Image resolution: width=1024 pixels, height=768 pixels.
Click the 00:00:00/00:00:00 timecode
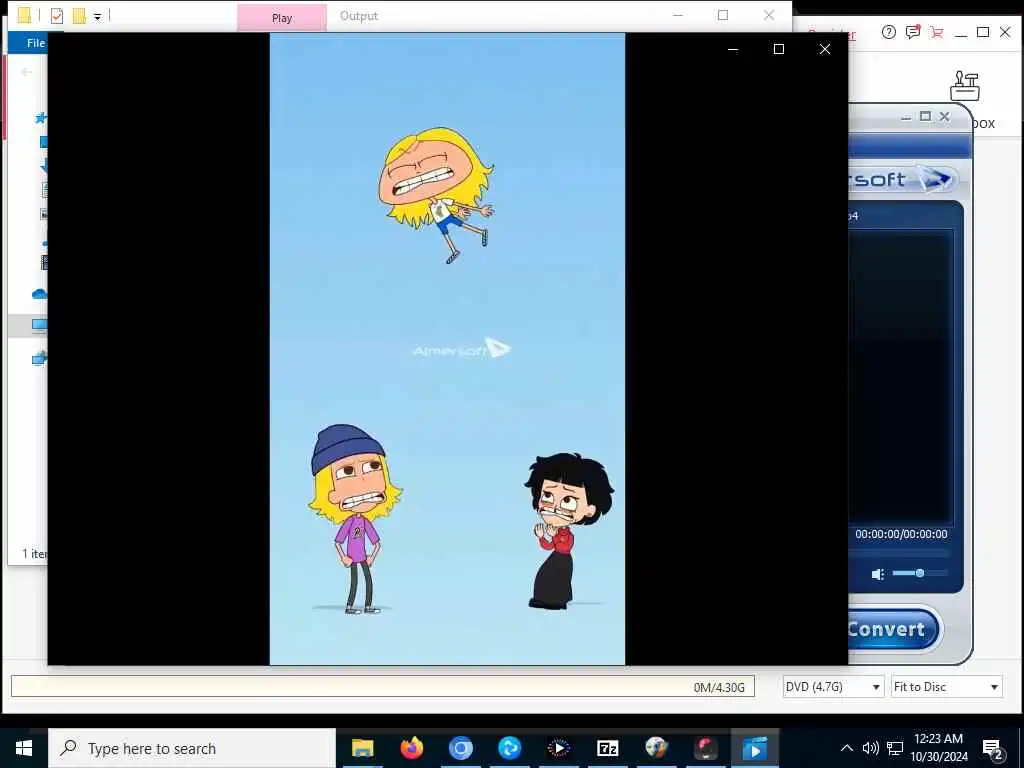point(901,534)
